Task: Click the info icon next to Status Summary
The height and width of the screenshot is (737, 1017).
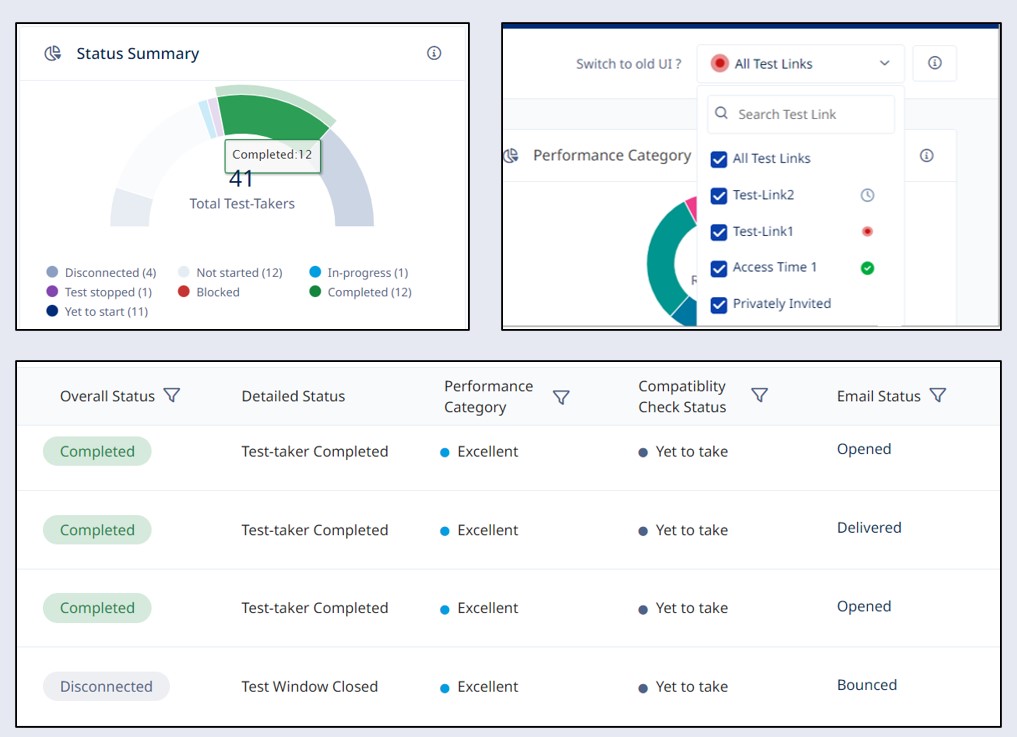Action: (x=434, y=54)
